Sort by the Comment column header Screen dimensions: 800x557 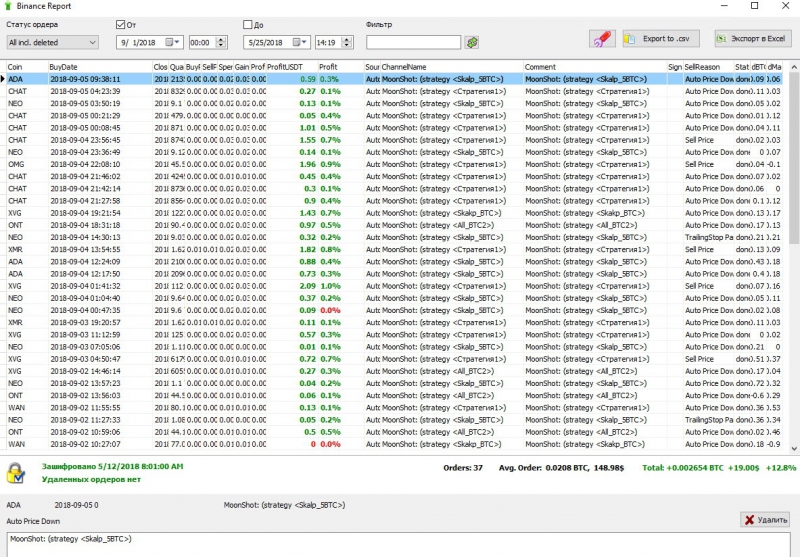(595, 67)
